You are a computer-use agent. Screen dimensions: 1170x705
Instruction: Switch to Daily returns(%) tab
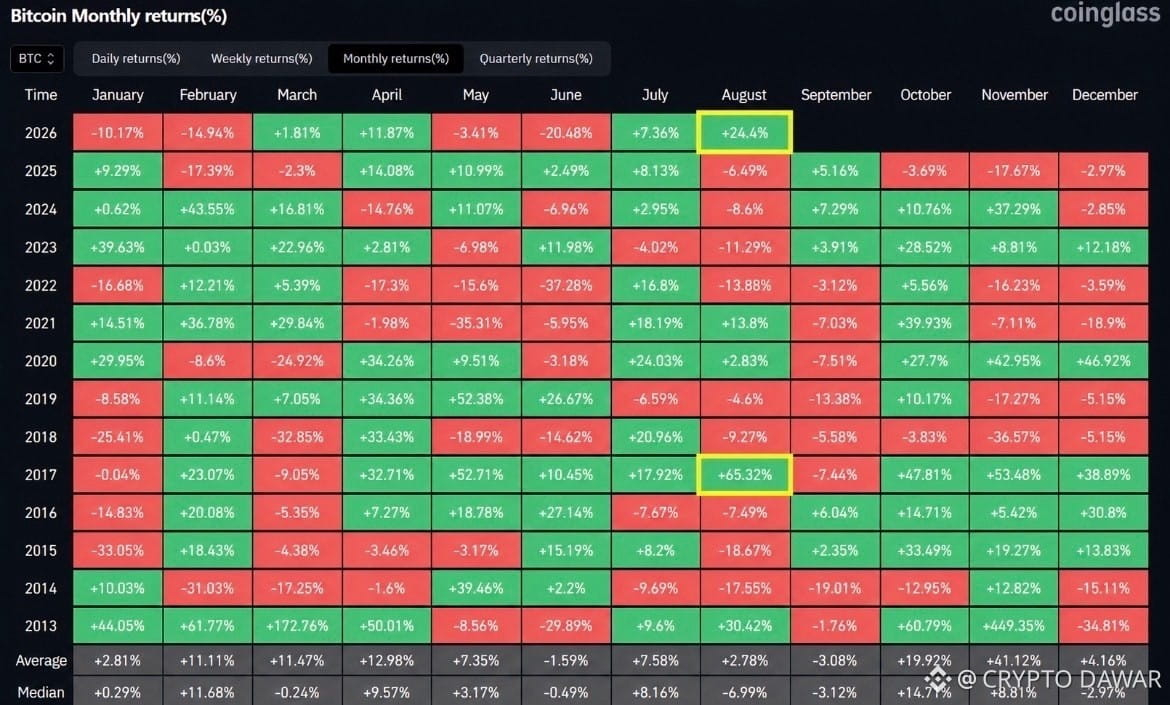coord(136,59)
